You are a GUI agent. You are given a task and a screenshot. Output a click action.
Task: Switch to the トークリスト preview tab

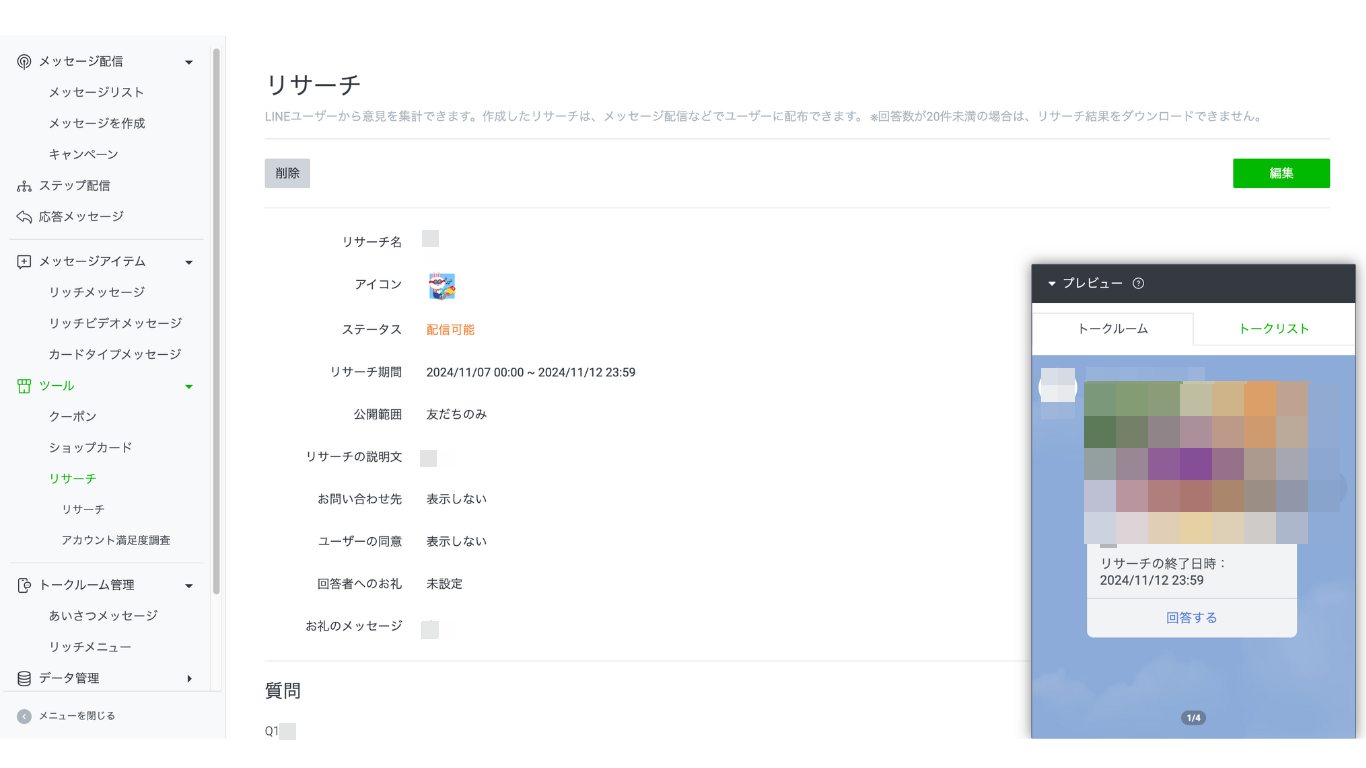[1274, 329]
